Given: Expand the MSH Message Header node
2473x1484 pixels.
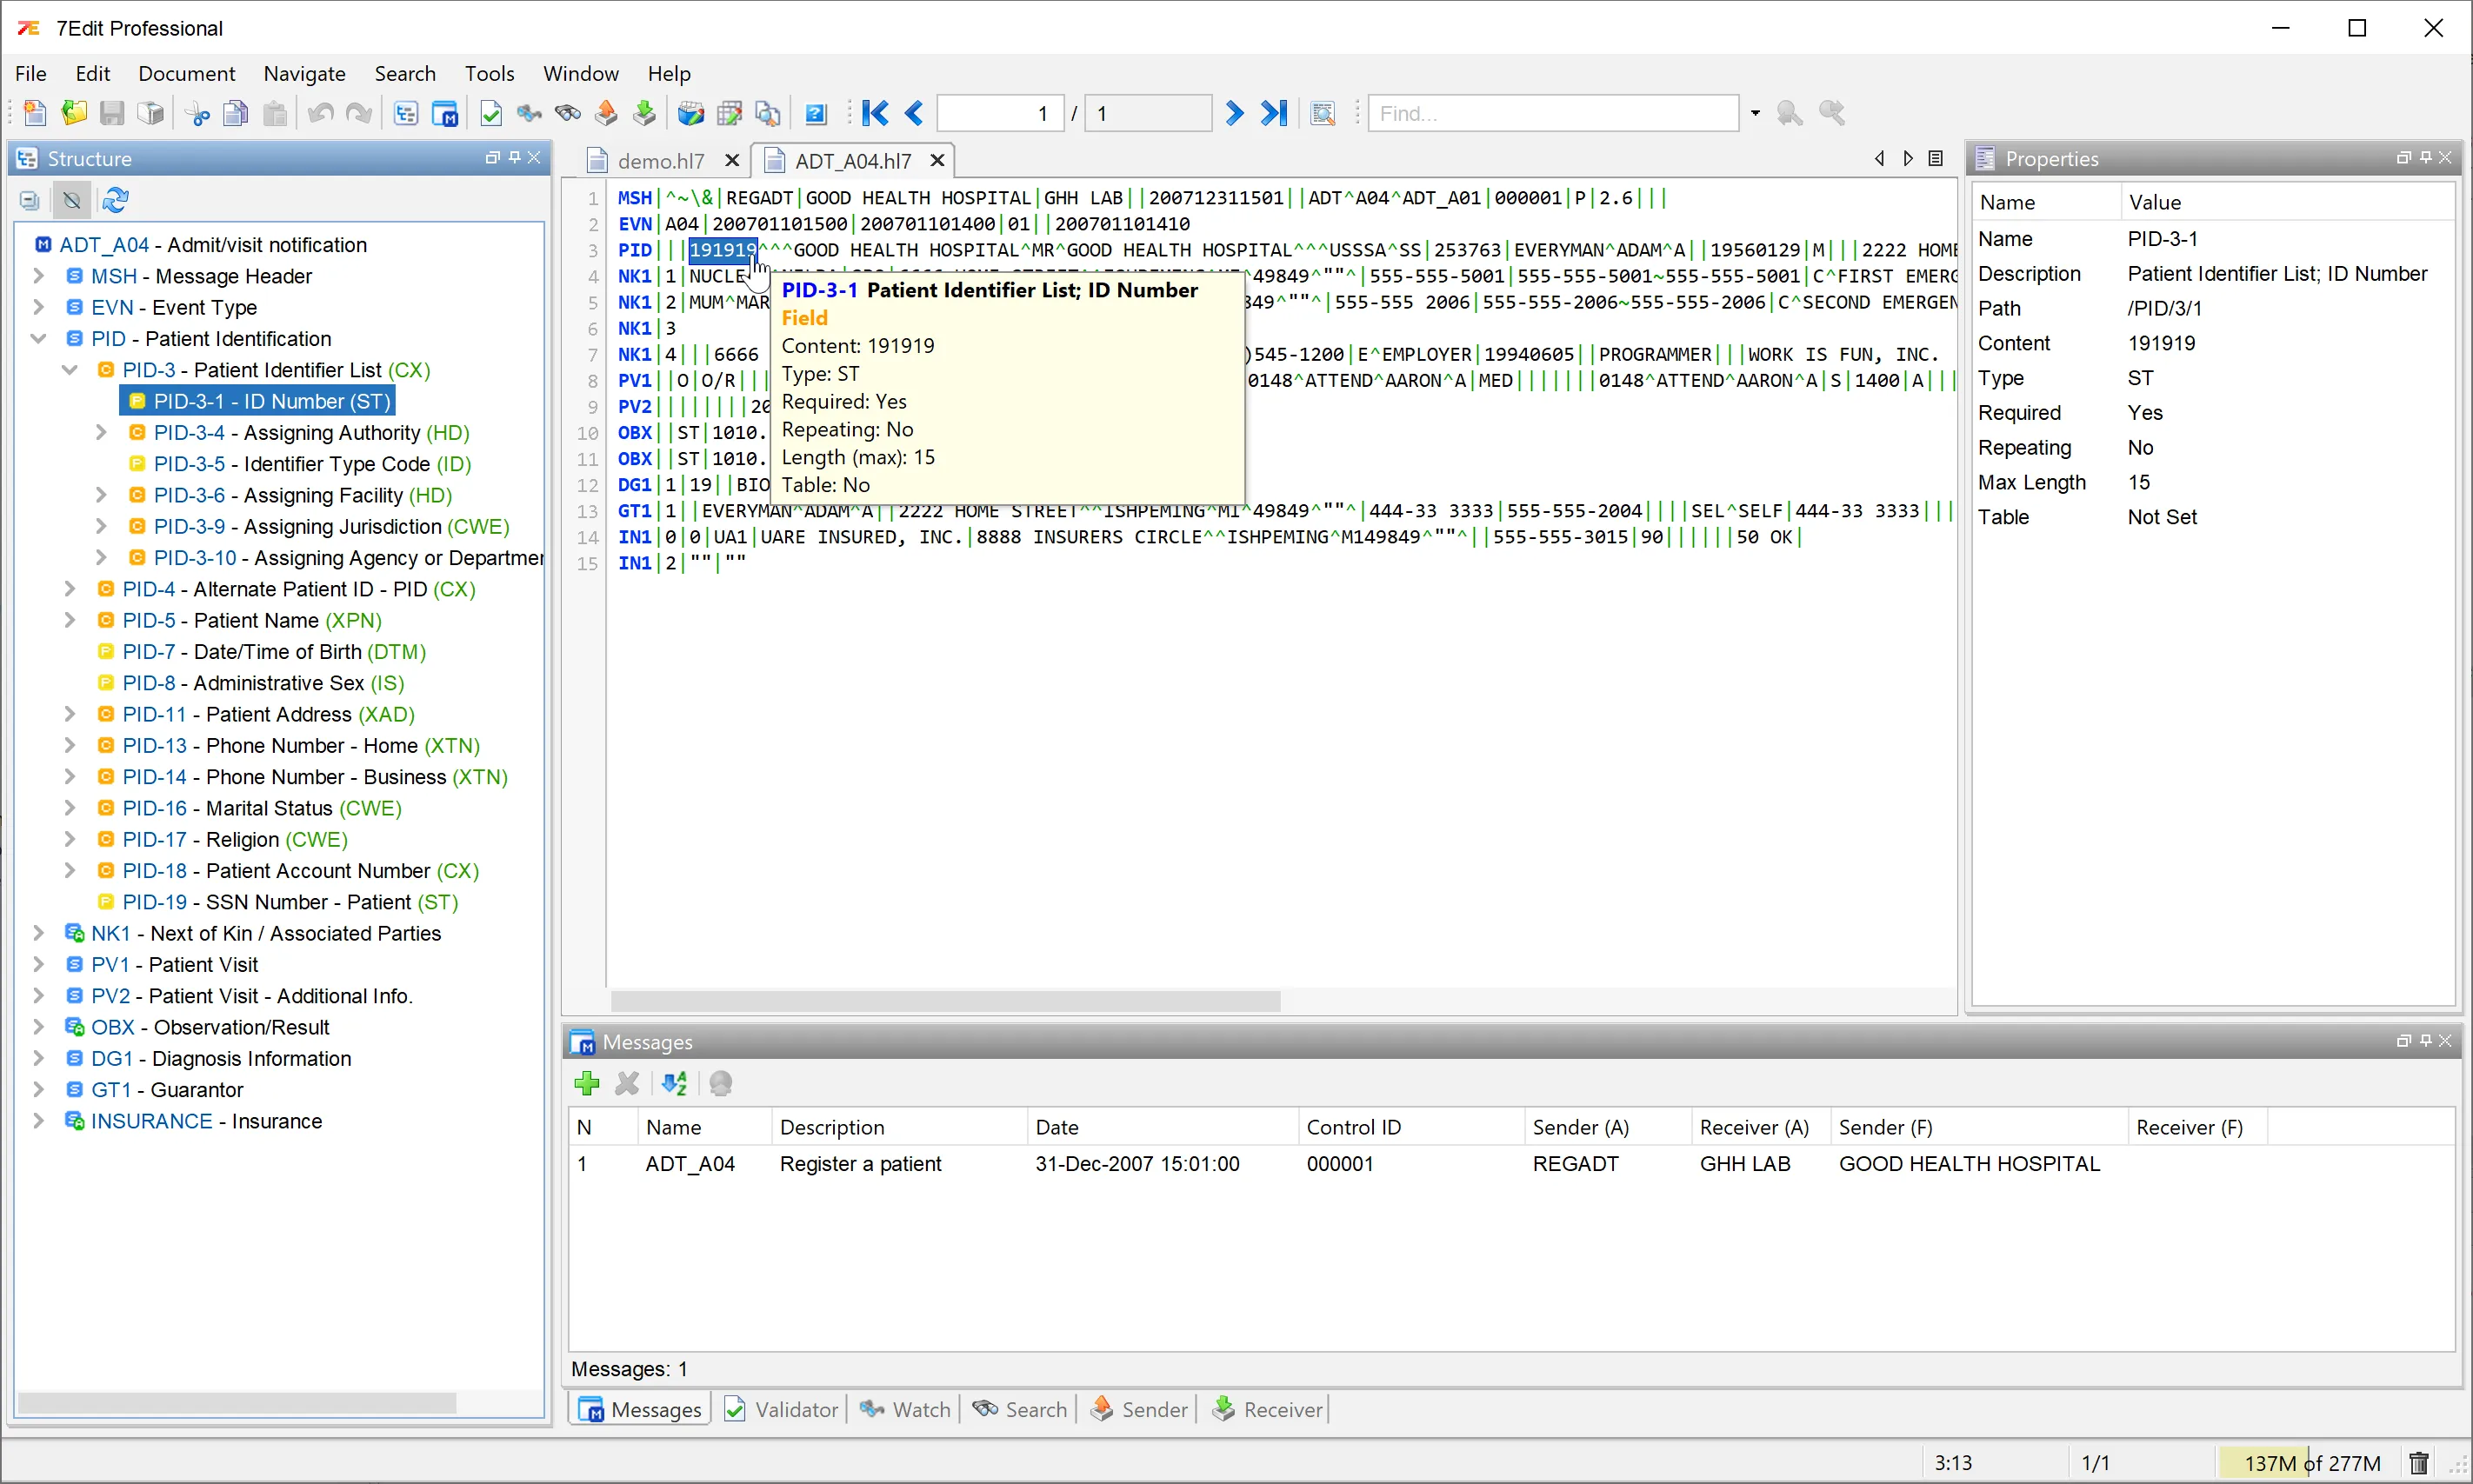Looking at the screenshot, I should click(39, 276).
